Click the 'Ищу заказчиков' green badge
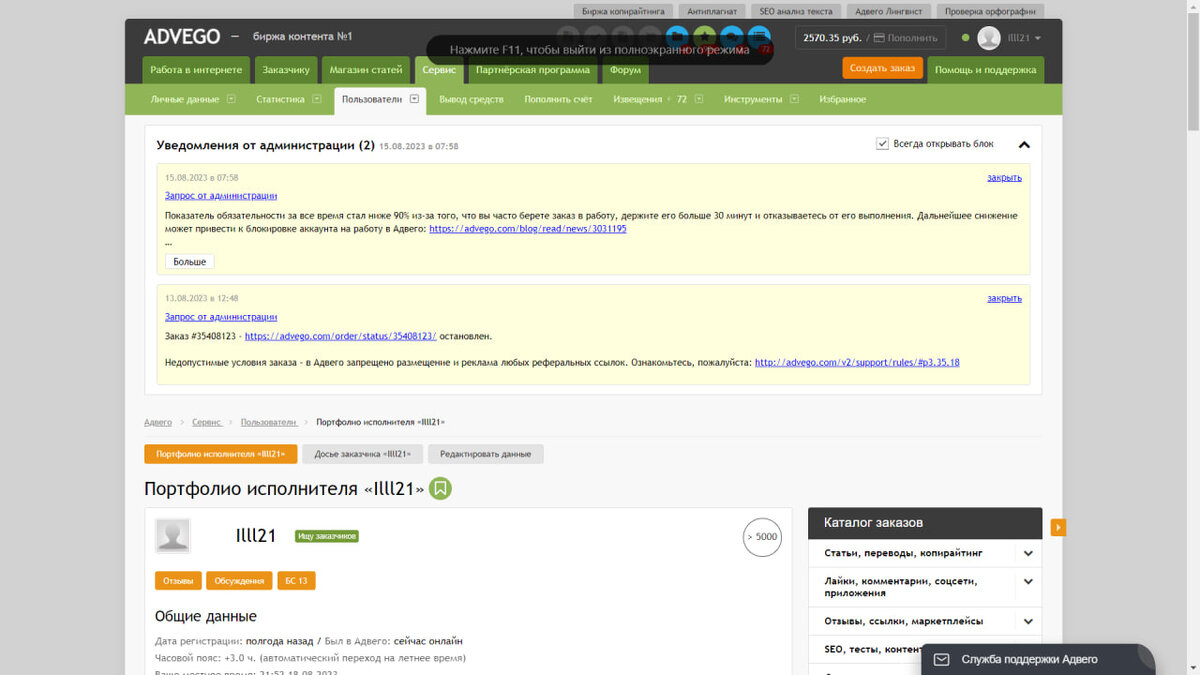Image resolution: width=1200 pixels, height=675 pixels. coord(327,537)
